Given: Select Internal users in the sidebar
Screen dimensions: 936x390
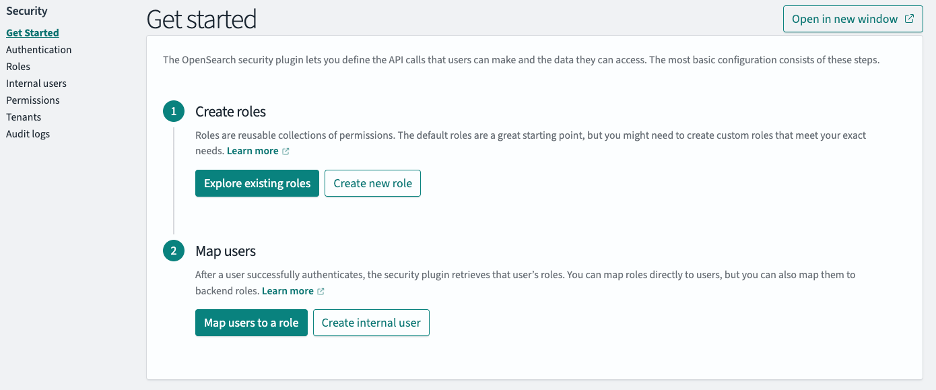Looking at the screenshot, I should coord(36,83).
